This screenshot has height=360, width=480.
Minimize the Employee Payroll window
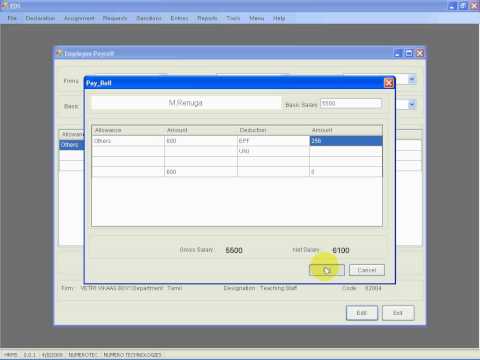point(398,53)
